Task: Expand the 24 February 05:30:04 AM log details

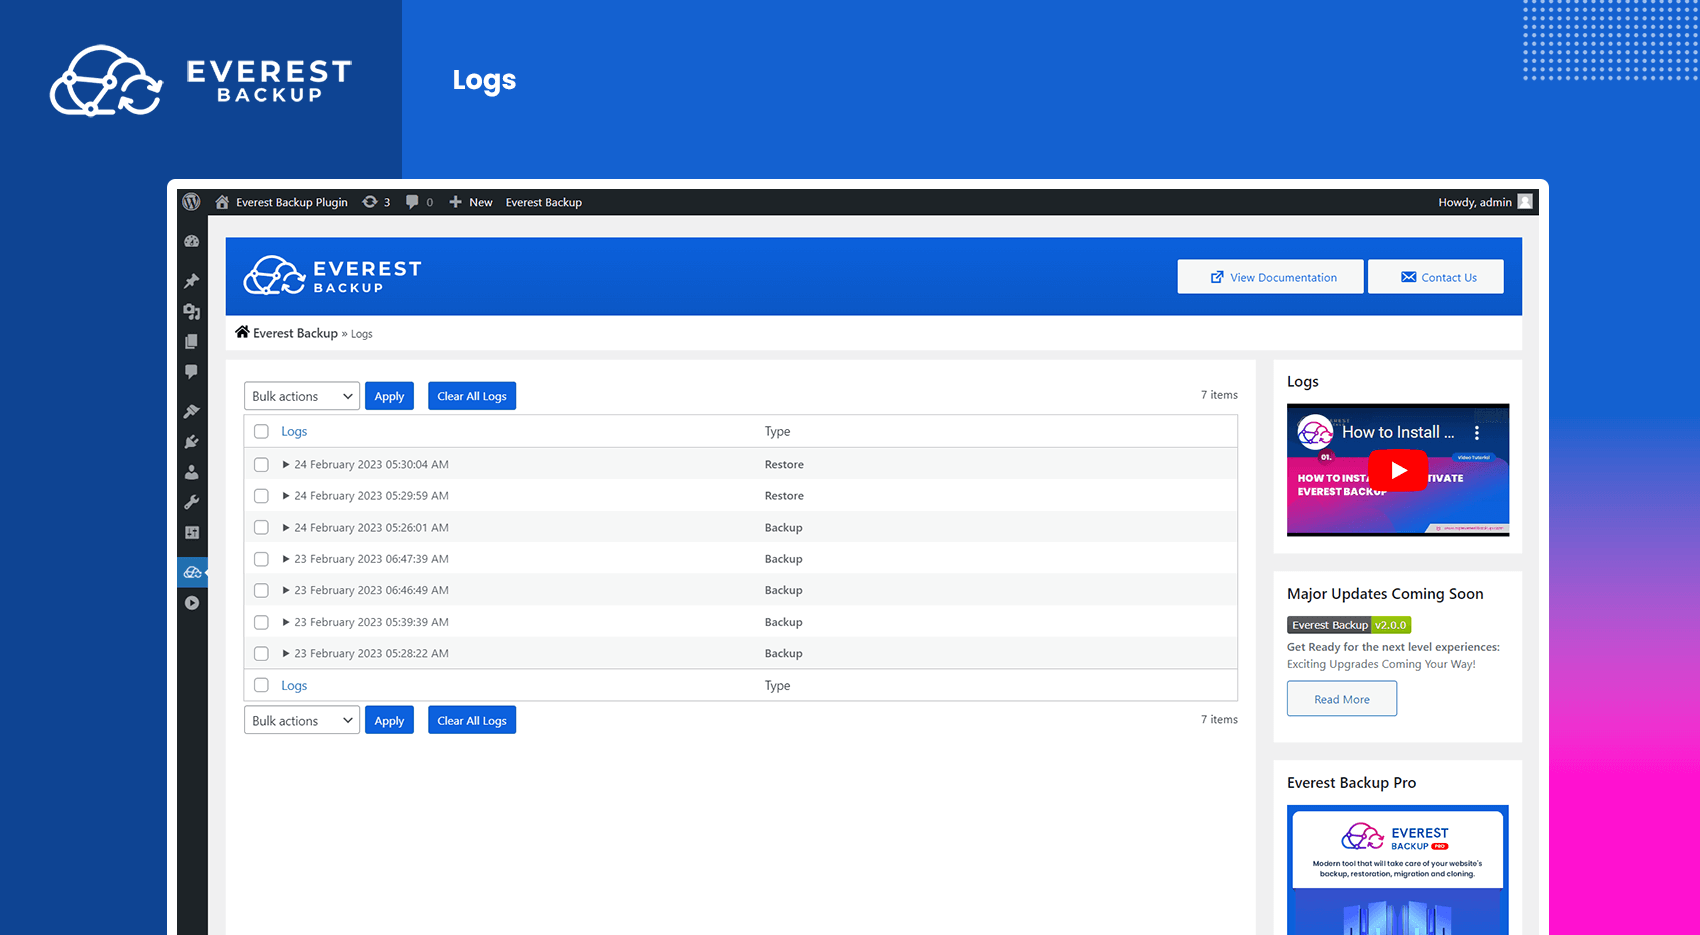Action: tap(286, 464)
